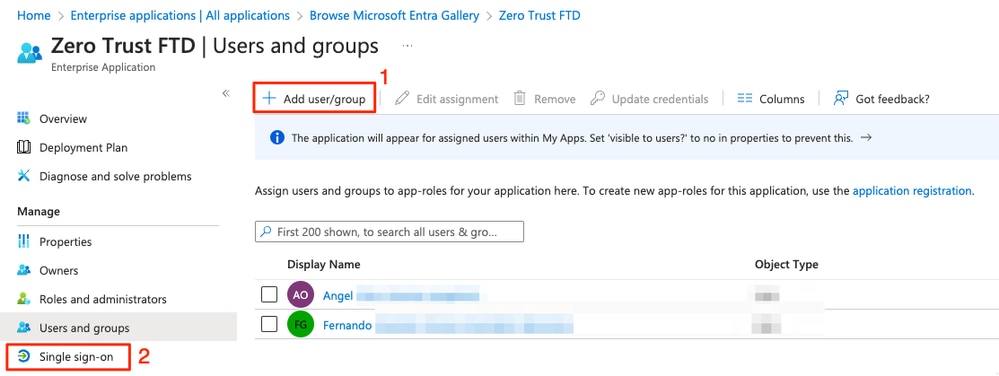Click the pencil icon for Edit assignment

(x=401, y=98)
